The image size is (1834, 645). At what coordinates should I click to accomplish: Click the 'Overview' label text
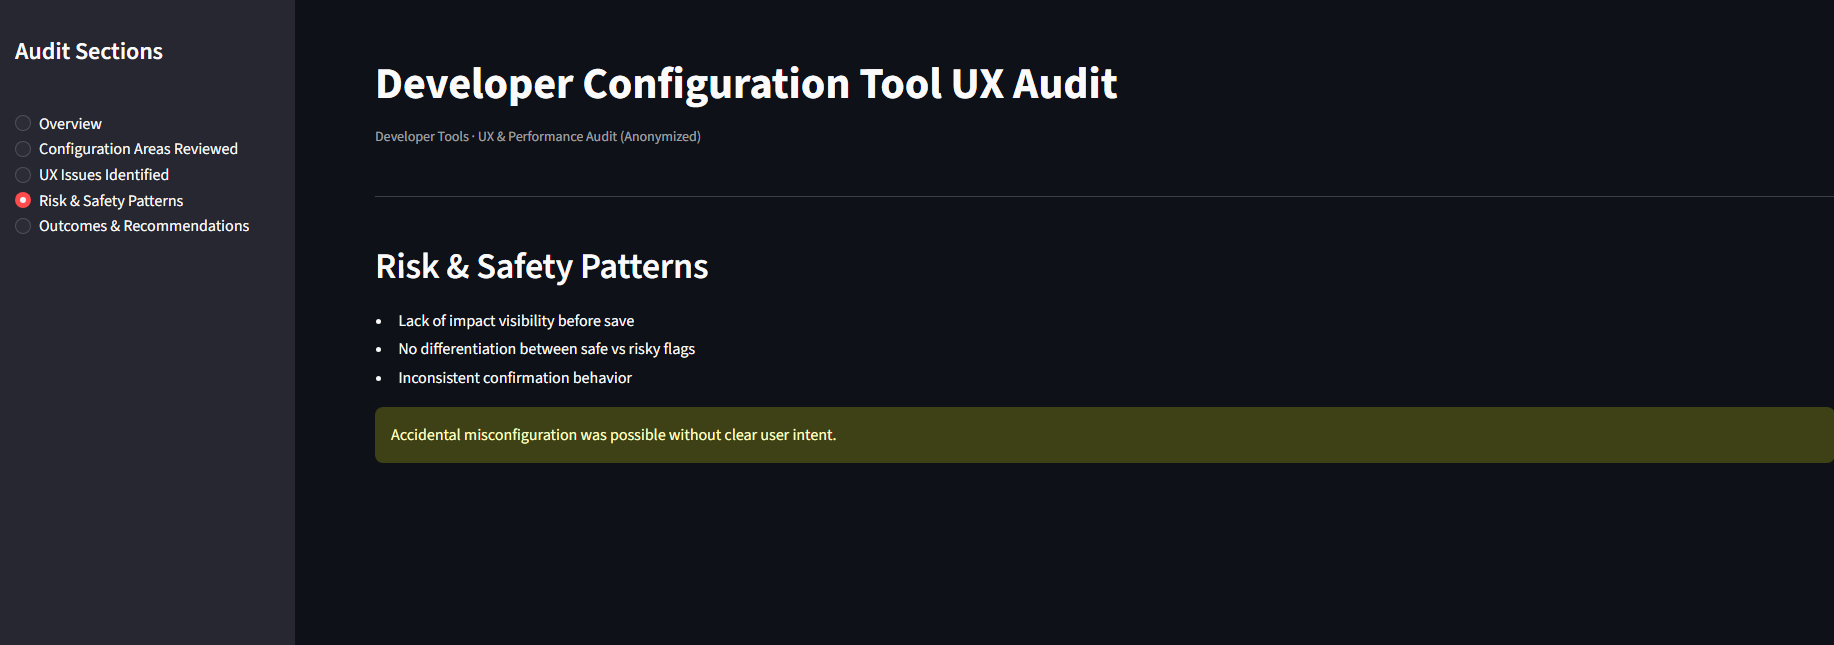(70, 124)
